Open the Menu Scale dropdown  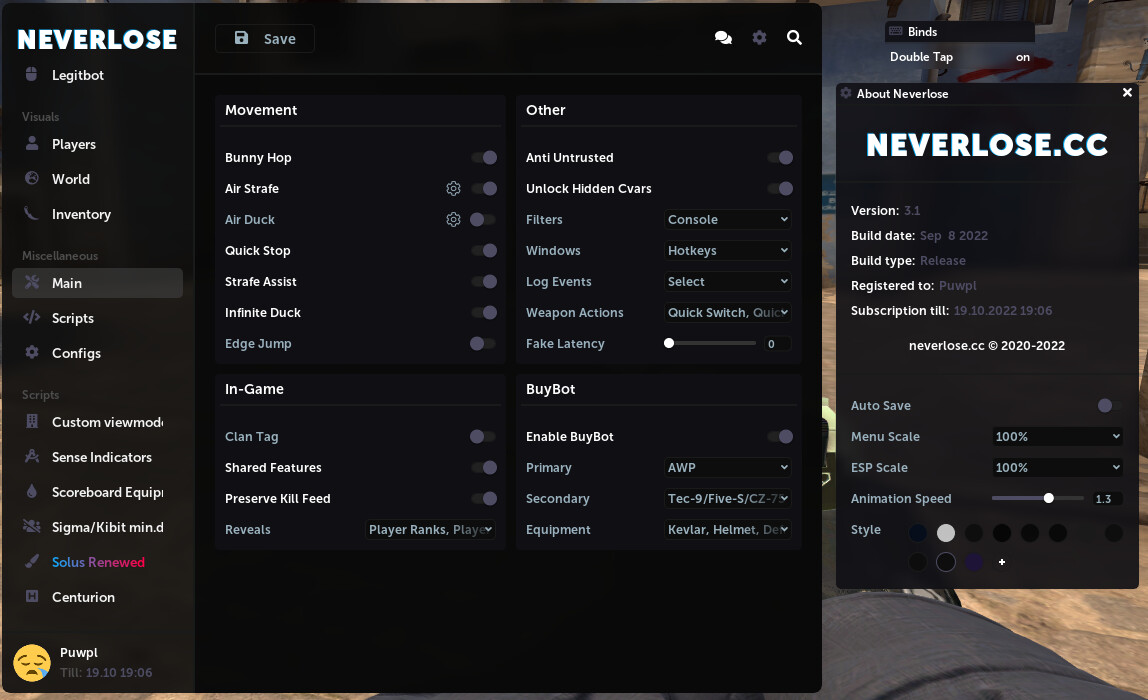[x=1057, y=436]
